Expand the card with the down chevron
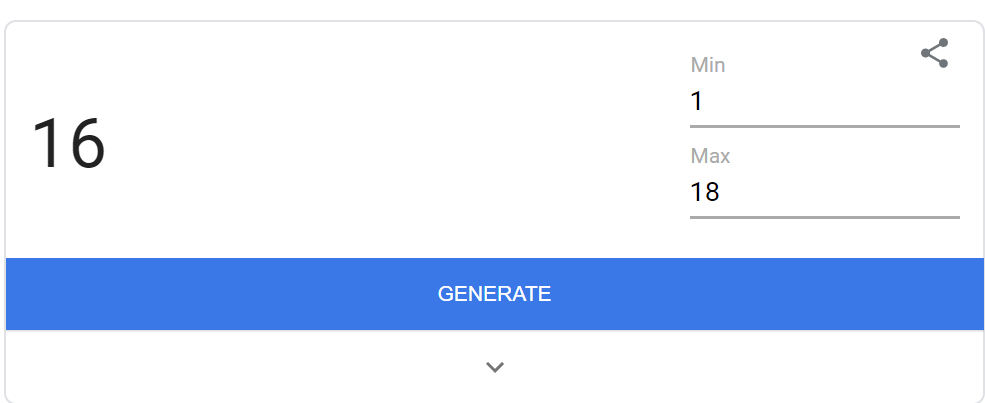The height and width of the screenshot is (403, 985). [x=495, y=367]
